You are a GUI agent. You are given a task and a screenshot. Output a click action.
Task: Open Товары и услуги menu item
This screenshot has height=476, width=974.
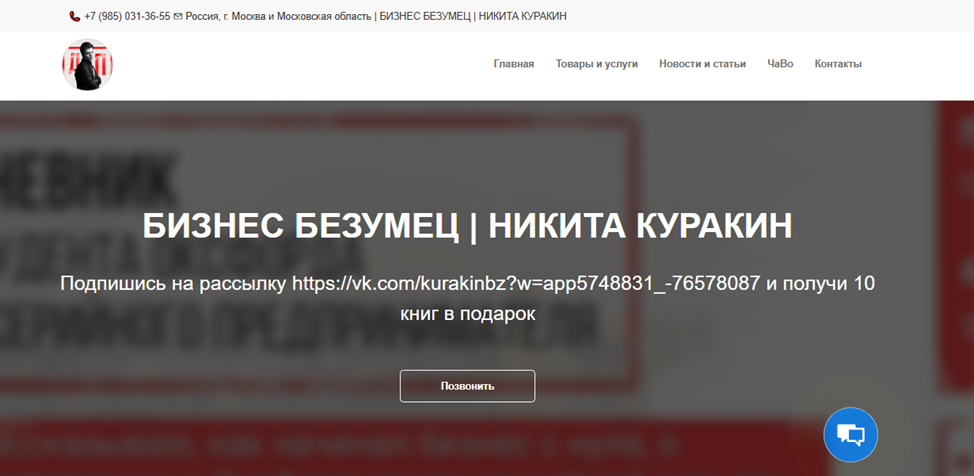pos(596,63)
